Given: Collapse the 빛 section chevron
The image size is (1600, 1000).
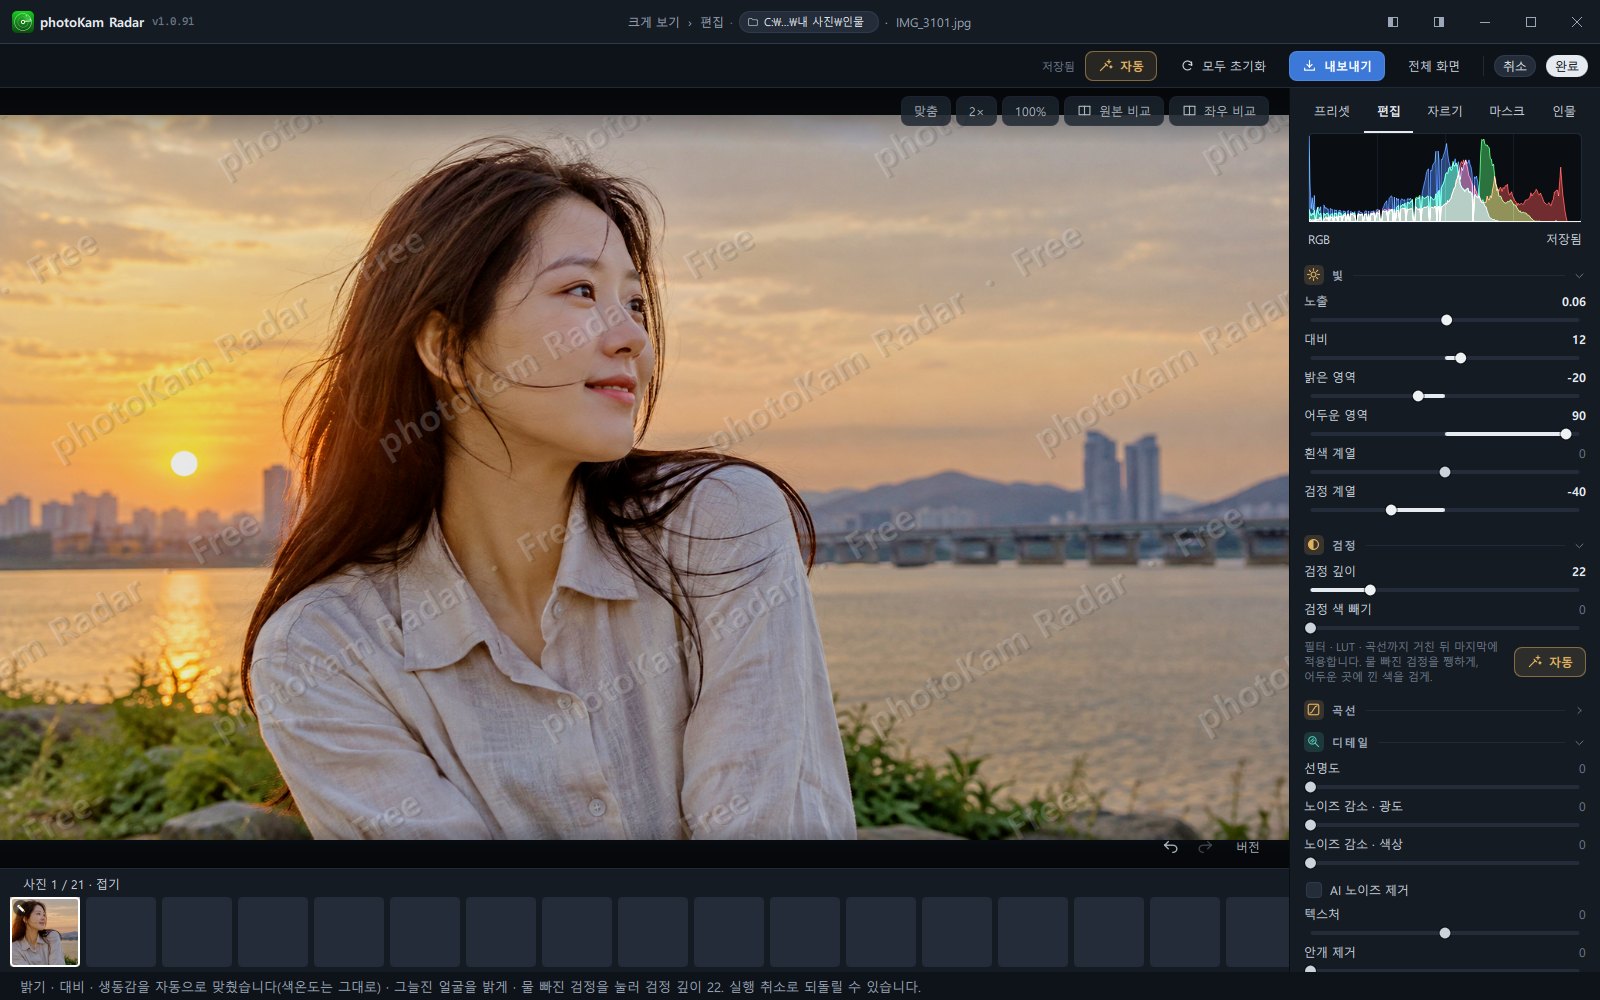Looking at the screenshot, I should click(x=1579, y=275).
